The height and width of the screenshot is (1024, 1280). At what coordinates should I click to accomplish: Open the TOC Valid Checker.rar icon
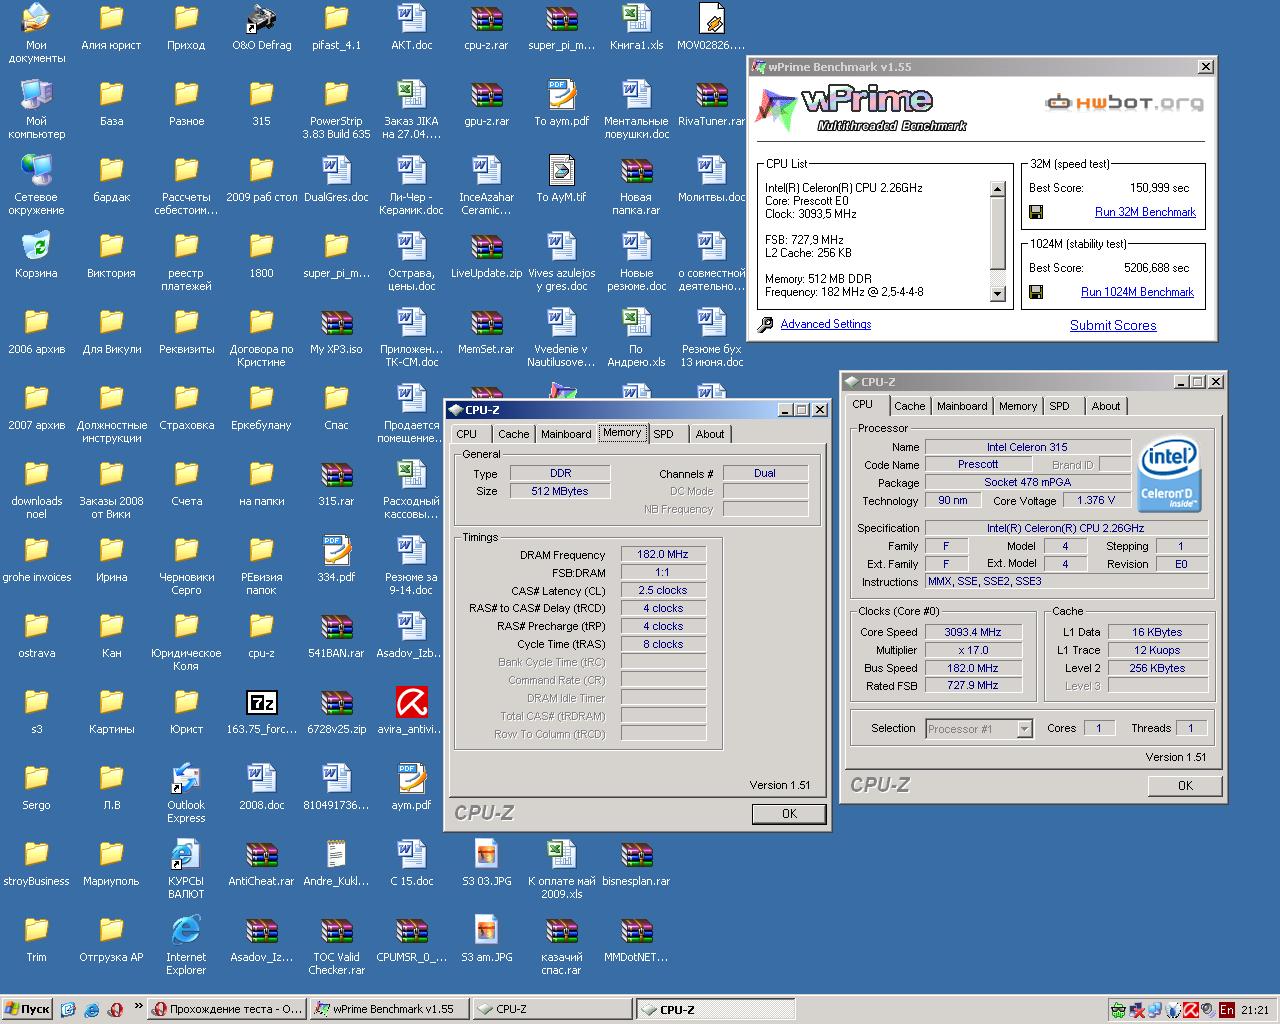click(x=336, y=931)
